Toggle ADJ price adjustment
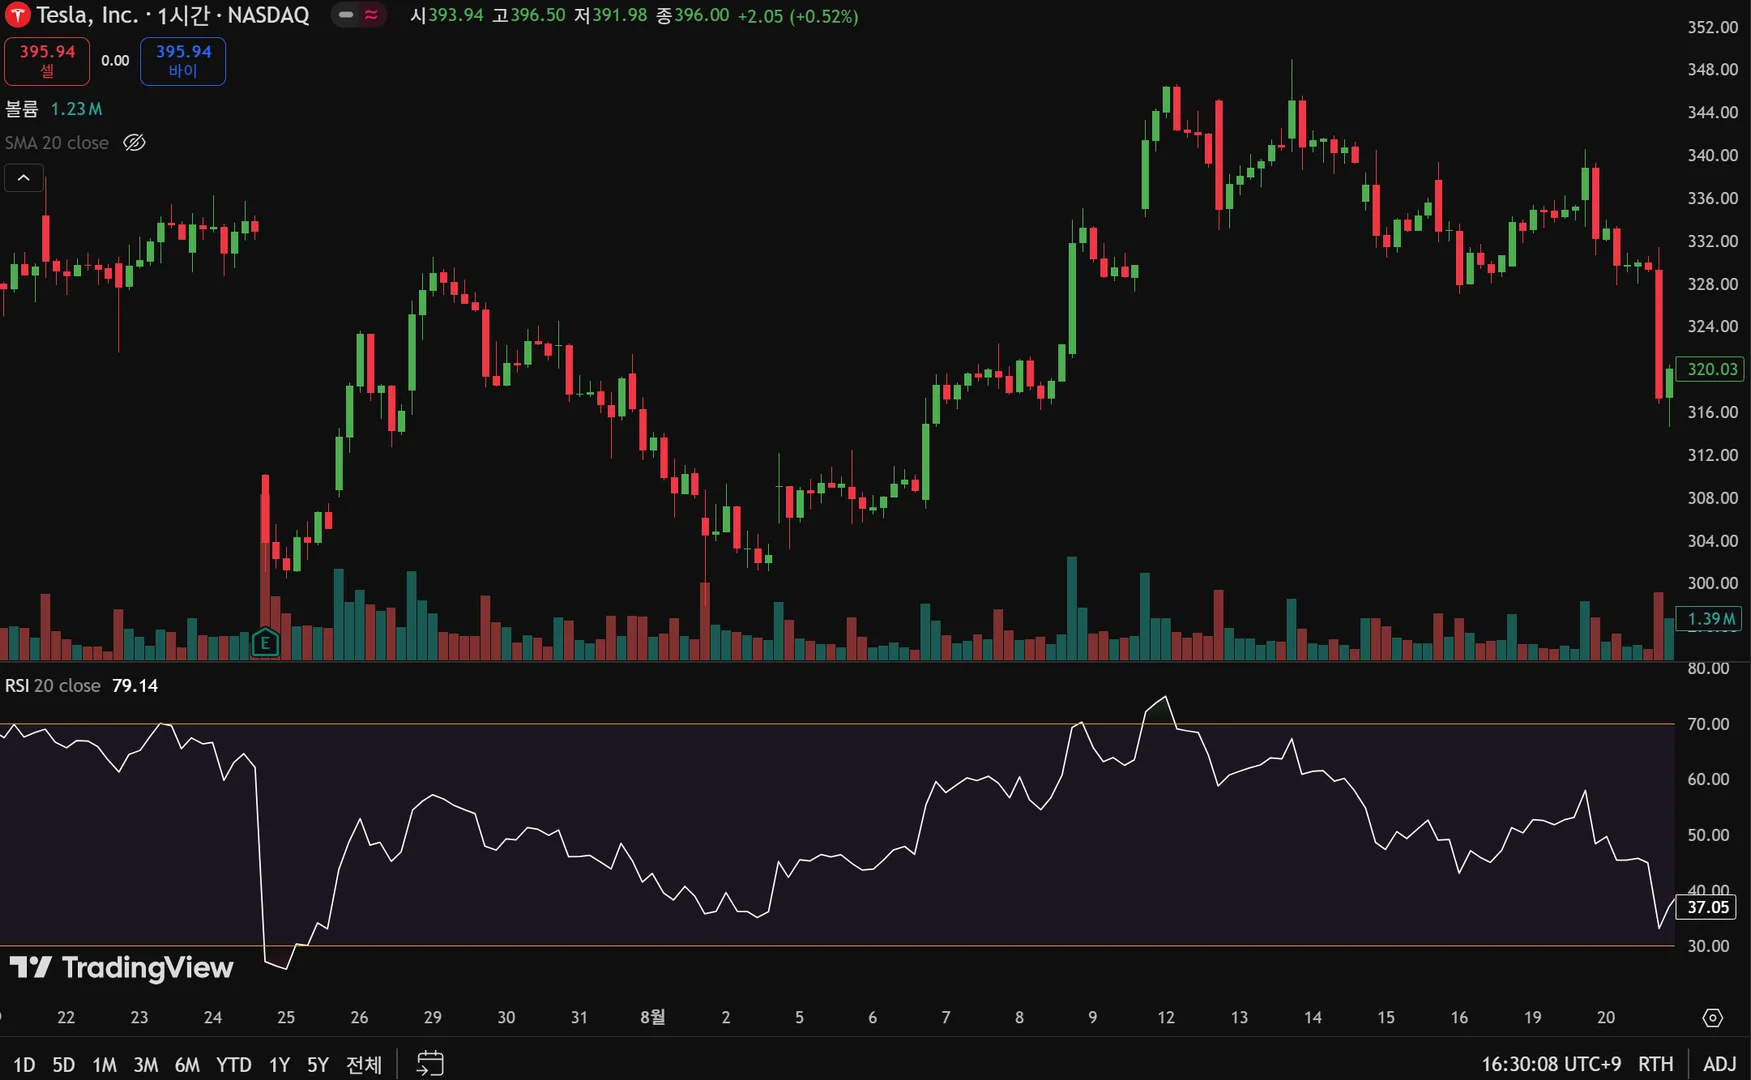1751x1080 pixels. point(1719,1064)
